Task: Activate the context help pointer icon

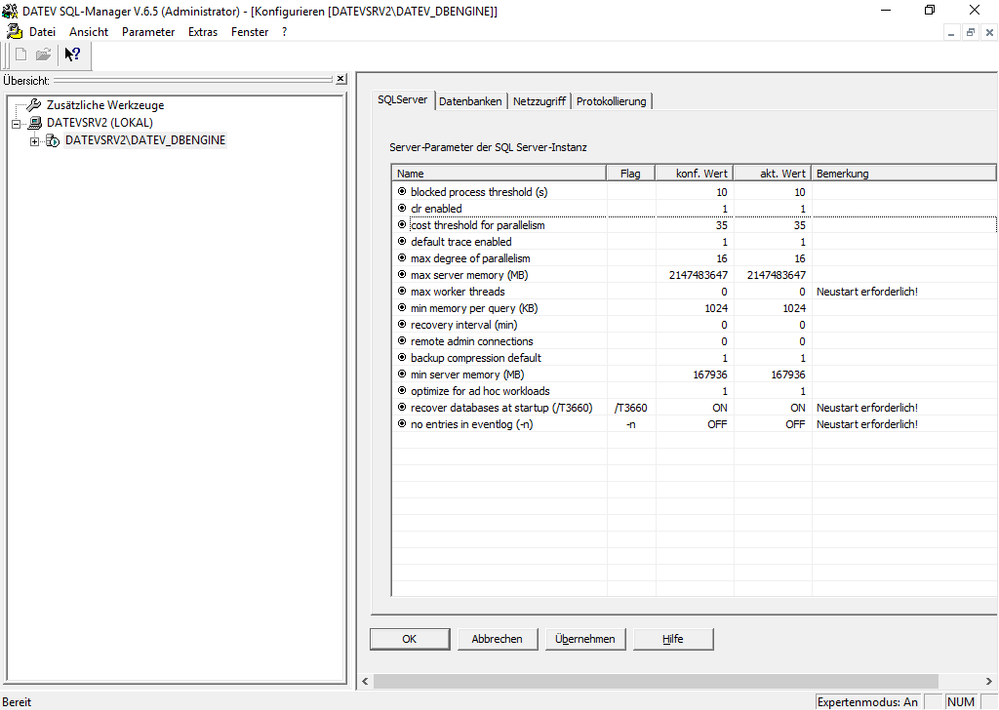Action: 73,55
